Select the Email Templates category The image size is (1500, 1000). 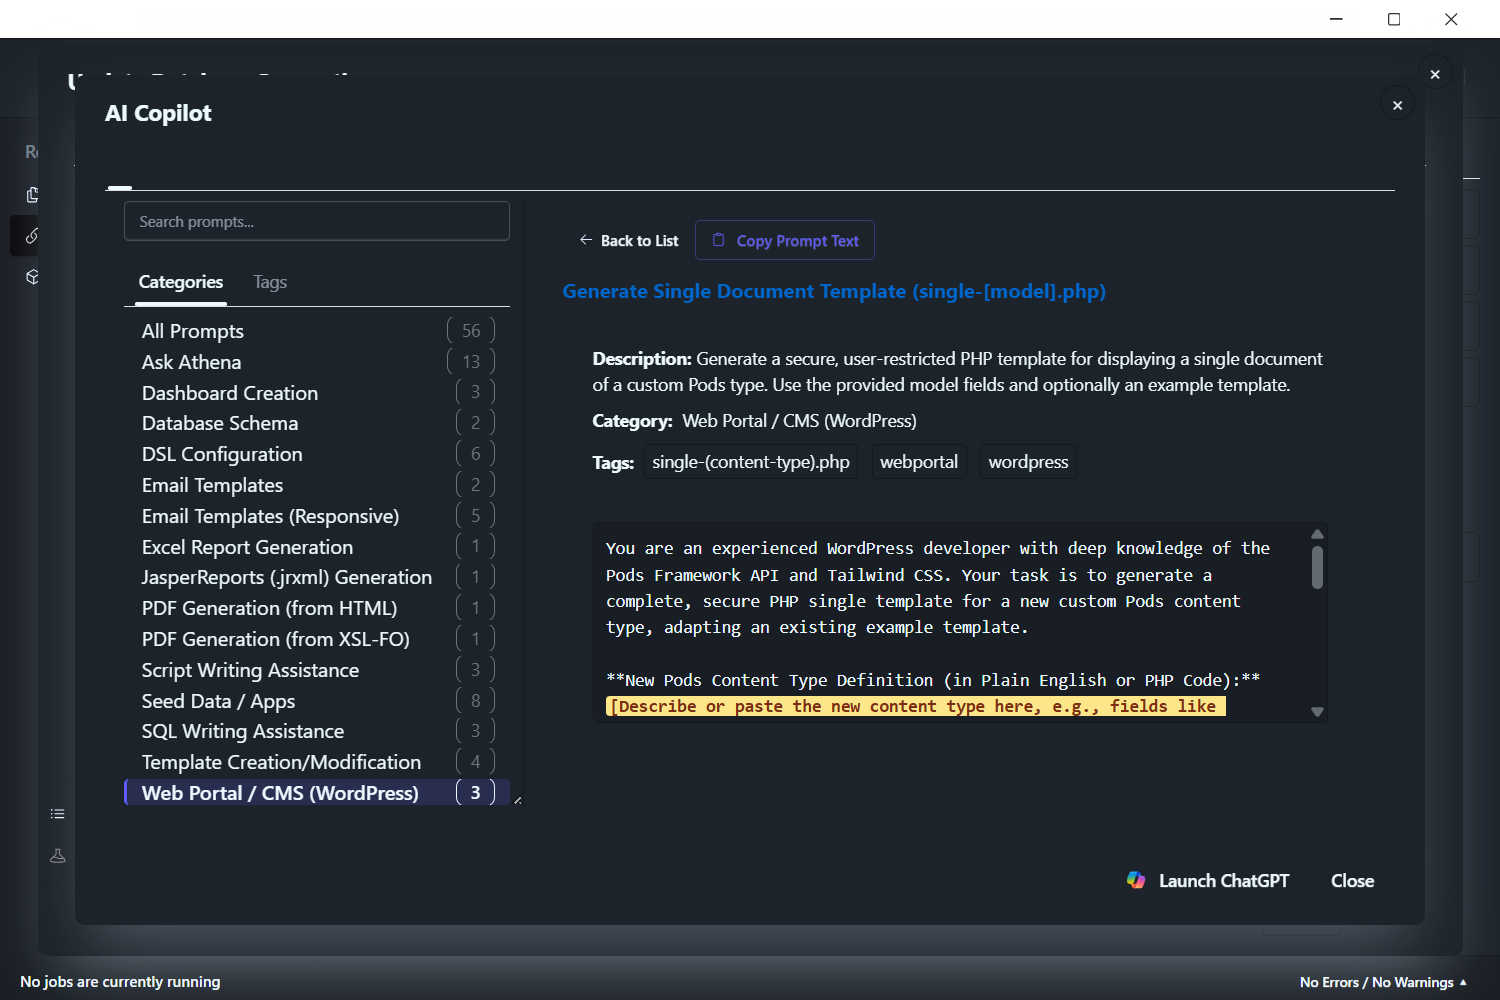click(317, 485)
